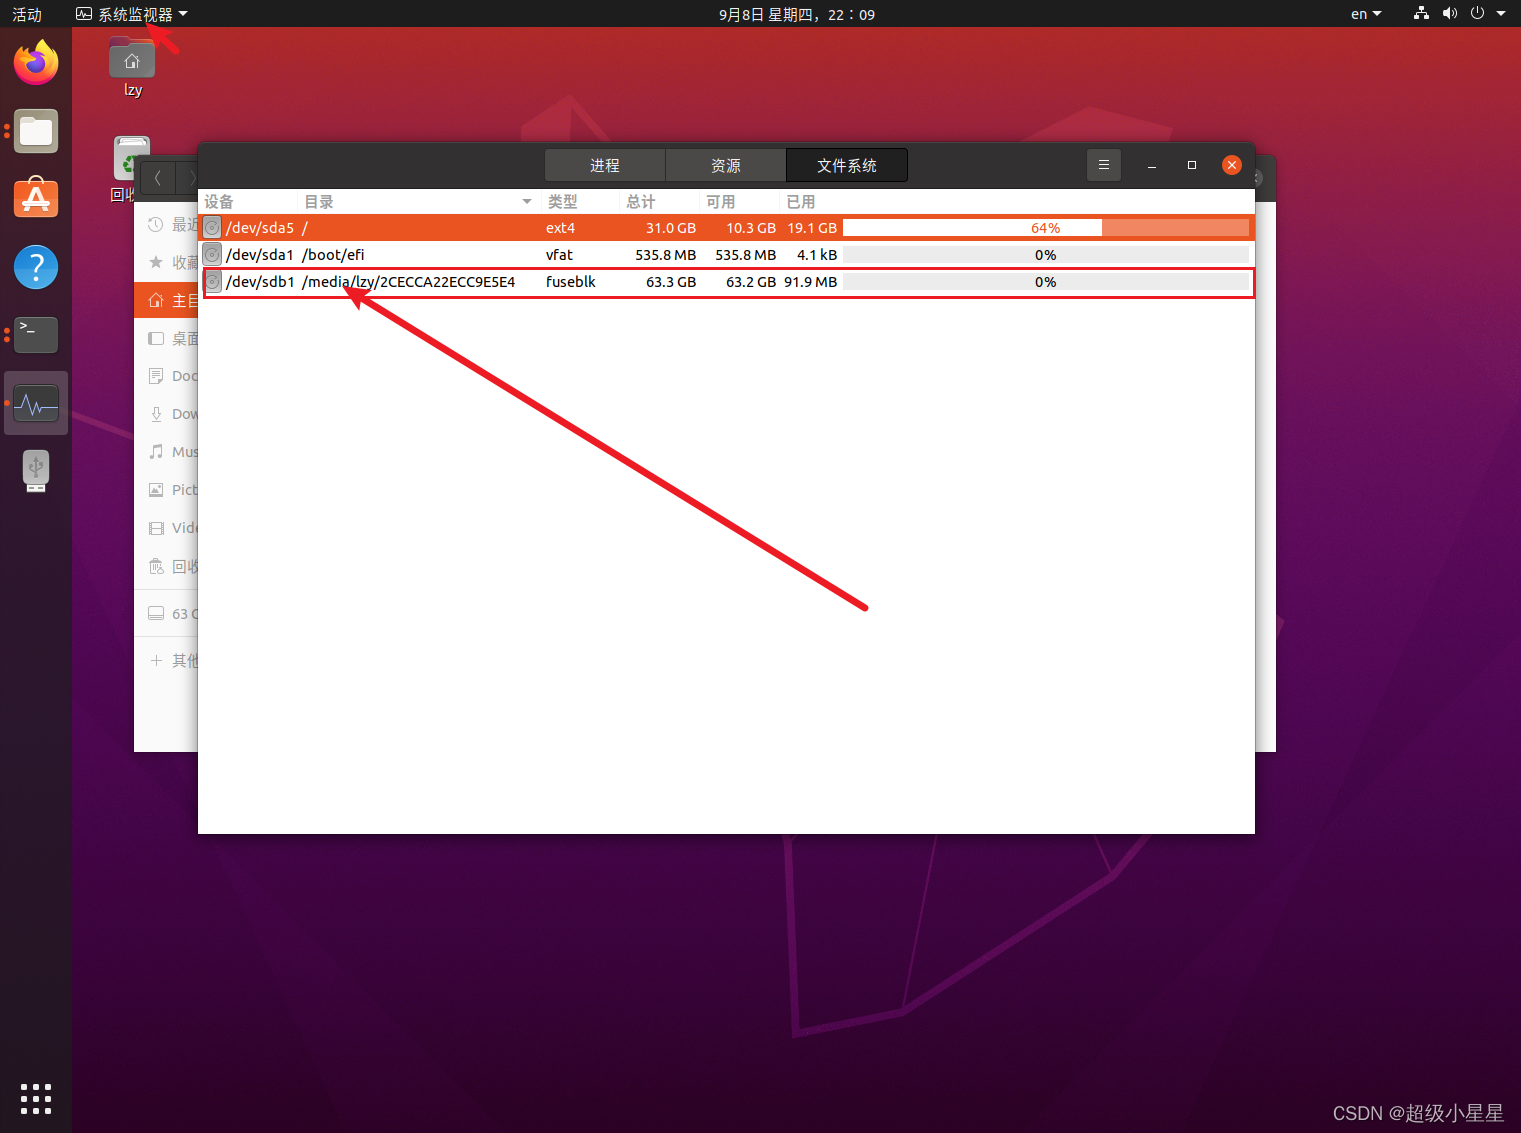Sort by 可用 column header
This screenshot has width=1521, height=1133.
(x=739, y=202)
